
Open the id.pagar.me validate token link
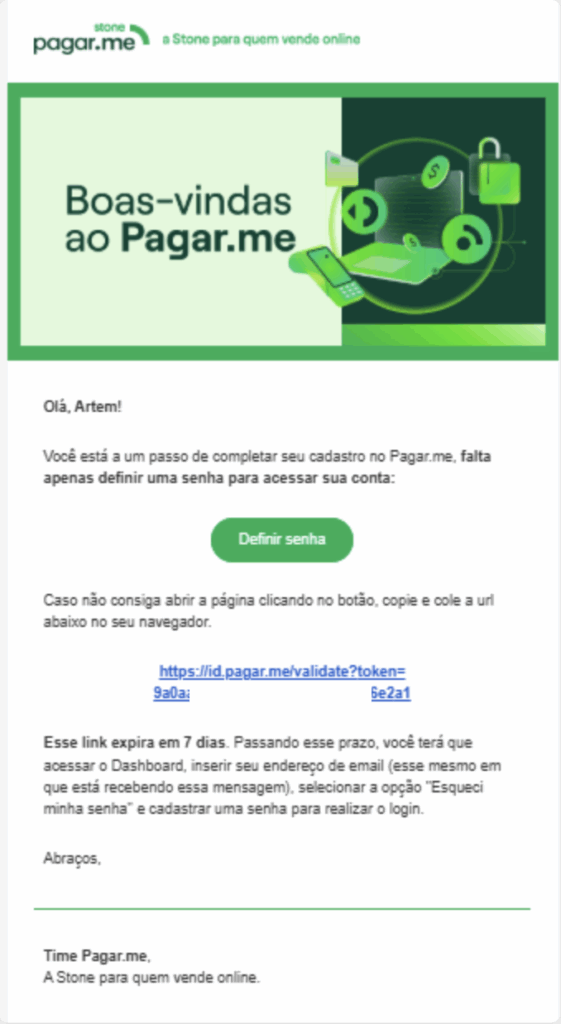282,671
